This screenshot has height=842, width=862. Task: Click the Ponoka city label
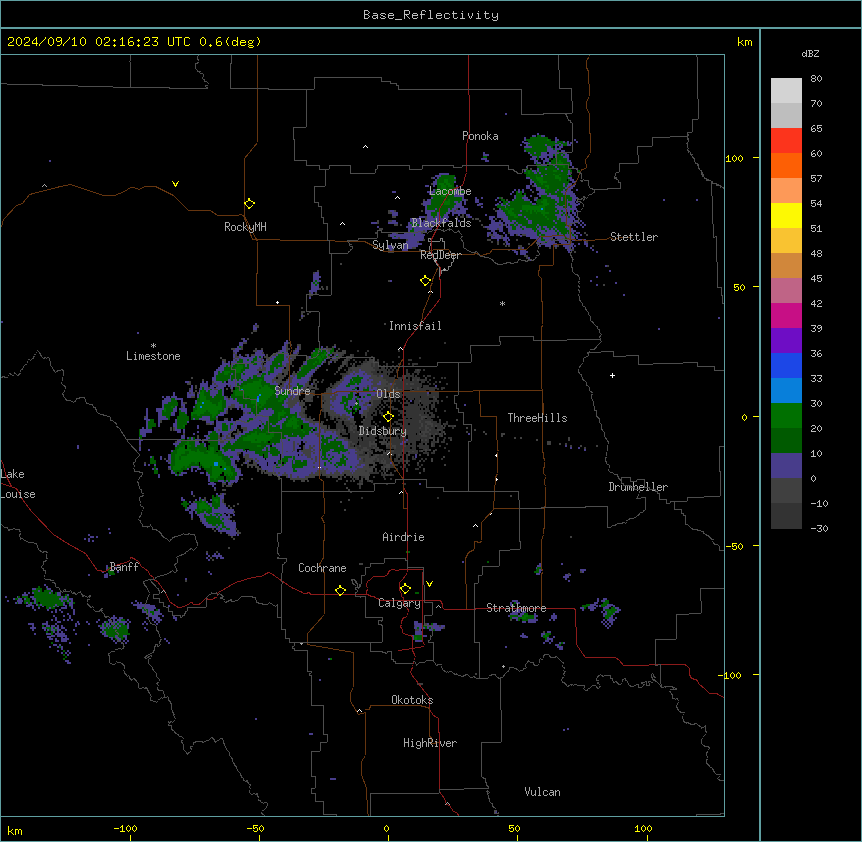pos(480,136)
